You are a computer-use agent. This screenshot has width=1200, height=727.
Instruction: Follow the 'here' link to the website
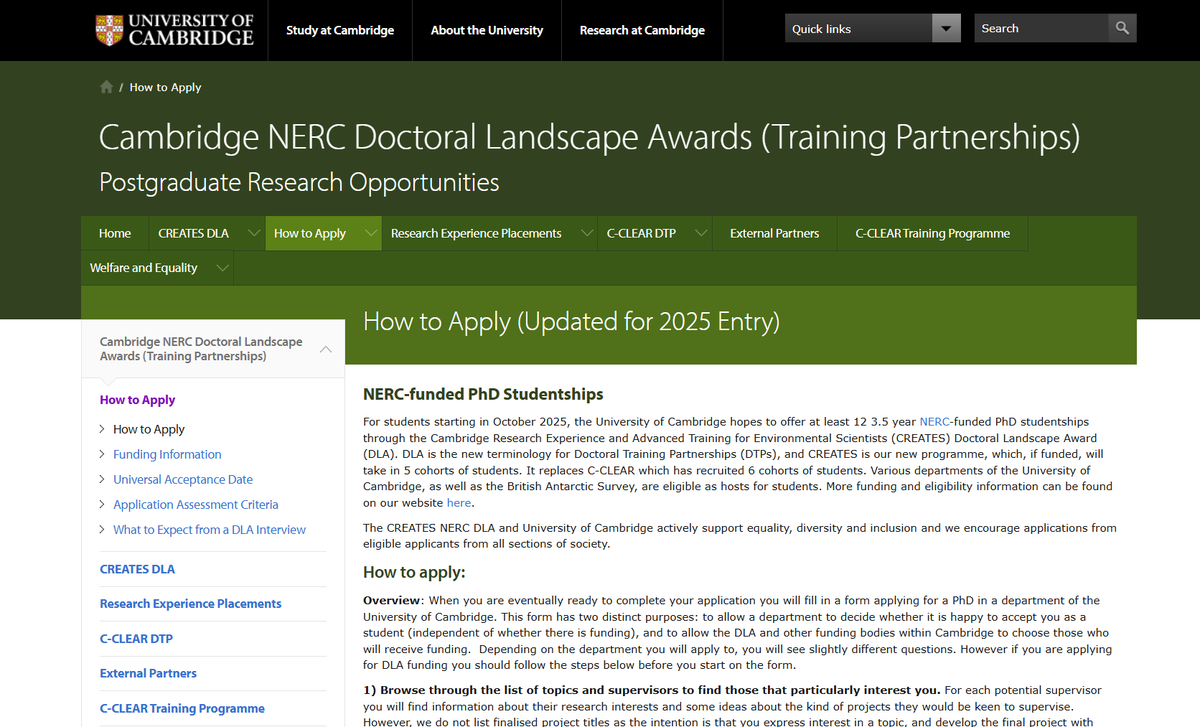pyautogui.click(x=458, y=503)
